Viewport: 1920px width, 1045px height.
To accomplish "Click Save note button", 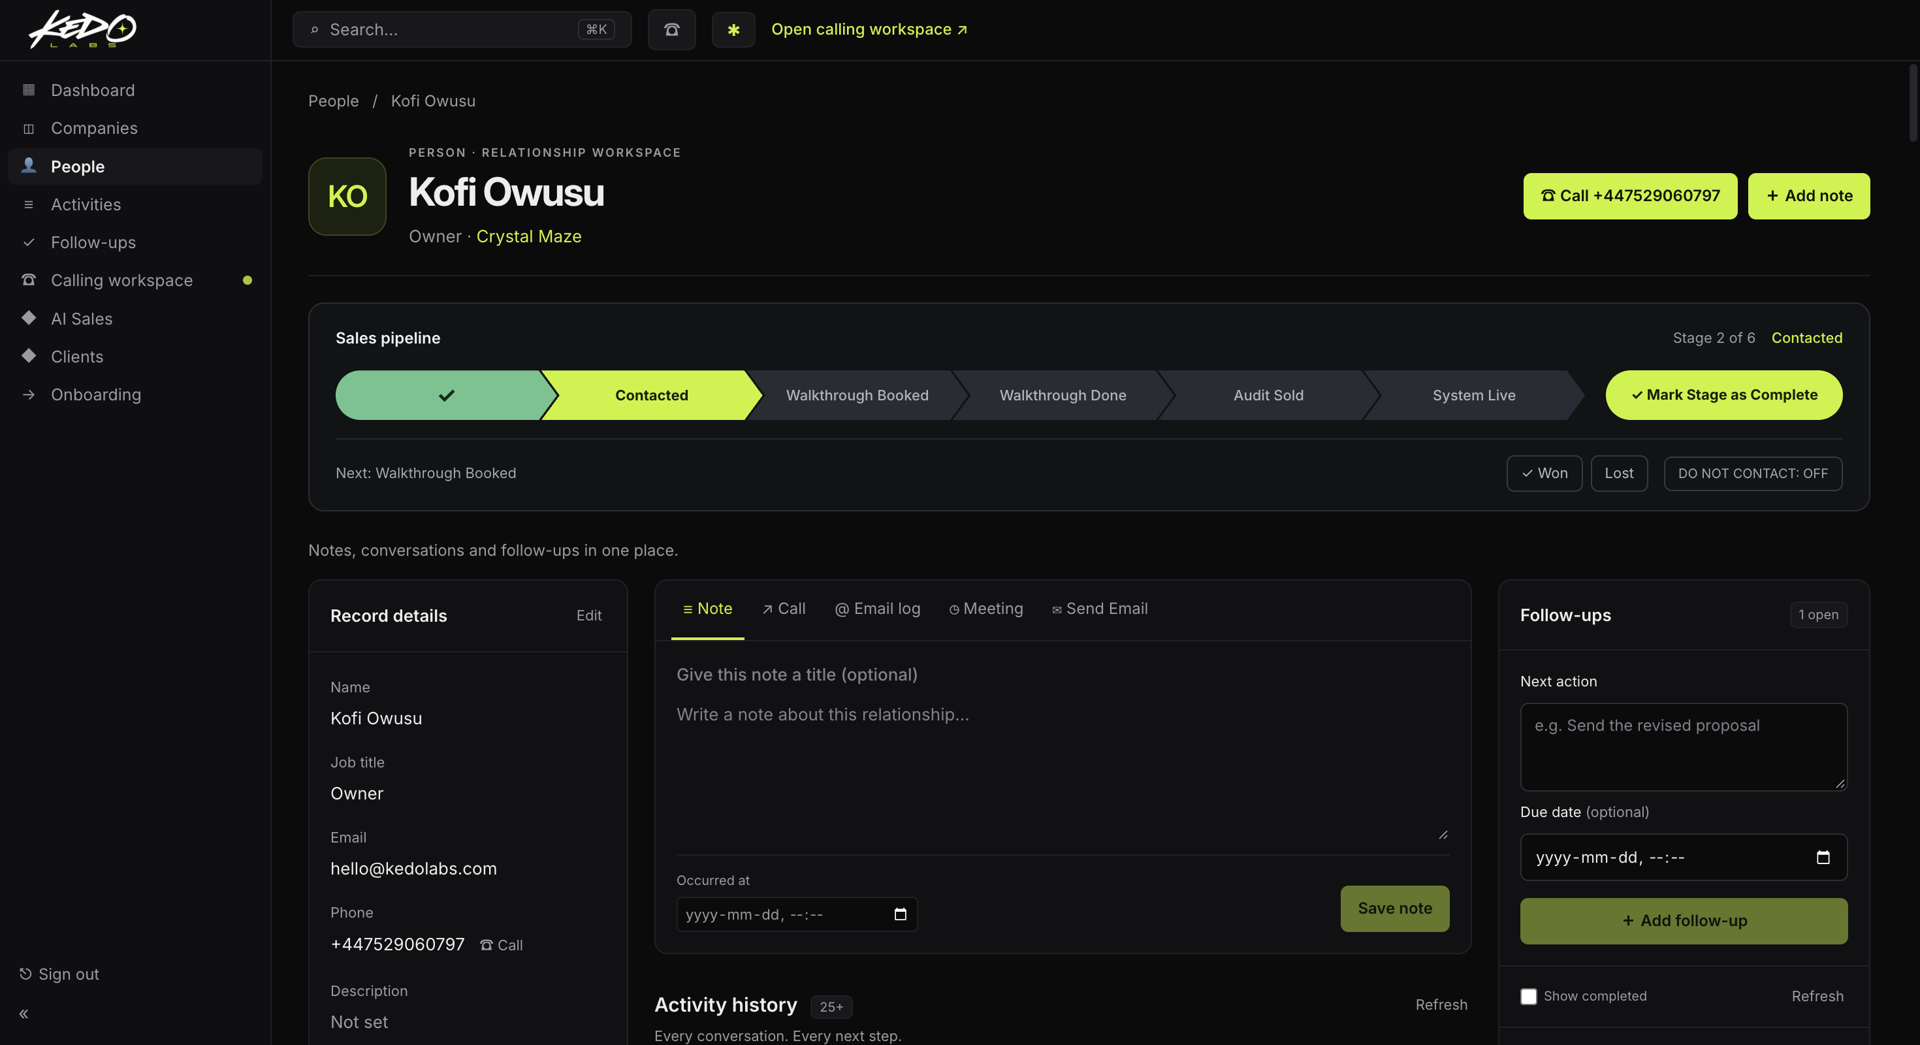I will [x=1394, y=909].
